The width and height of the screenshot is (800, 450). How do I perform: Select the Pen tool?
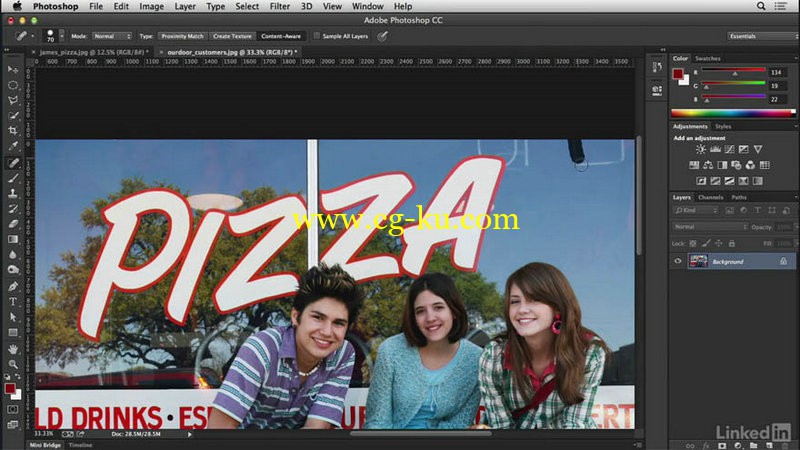tap(13, 286)
